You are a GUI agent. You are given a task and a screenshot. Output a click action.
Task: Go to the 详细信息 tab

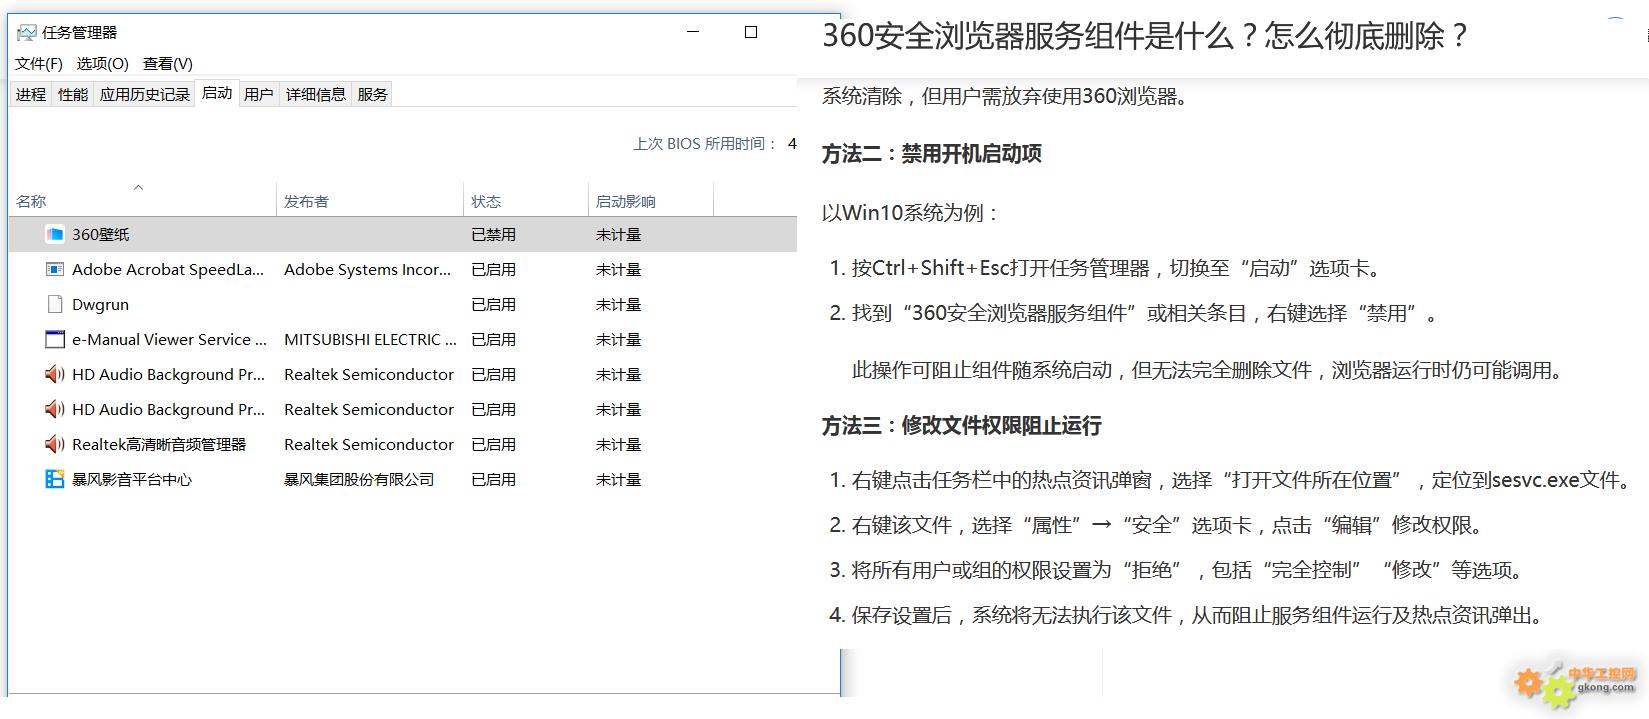pyautogui.click(x=315, y=95)
